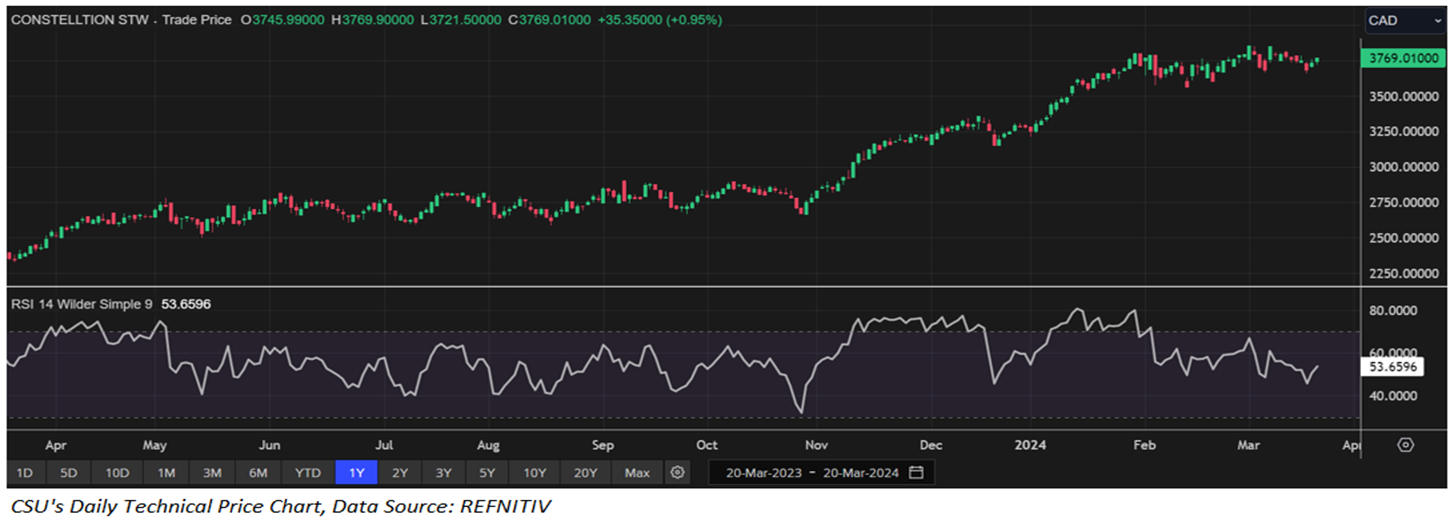
Task: Open range settings gear beside Max
Action: pyautogui.click(x=678, y=472)
